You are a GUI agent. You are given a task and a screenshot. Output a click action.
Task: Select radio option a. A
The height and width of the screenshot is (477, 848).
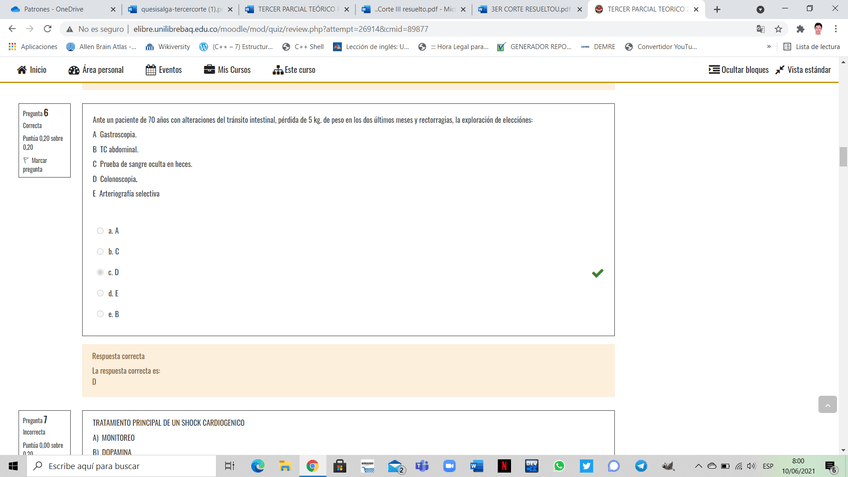[x=100, y=231]
